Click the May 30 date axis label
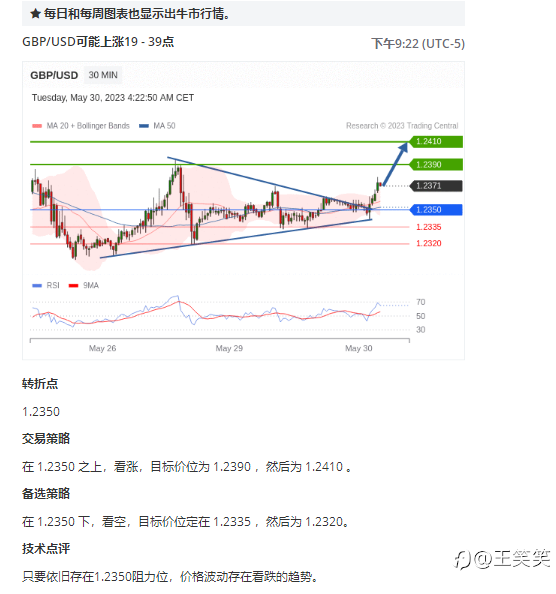Image resolution: width=556 pixels, height=594 pixels. (359, 348)
